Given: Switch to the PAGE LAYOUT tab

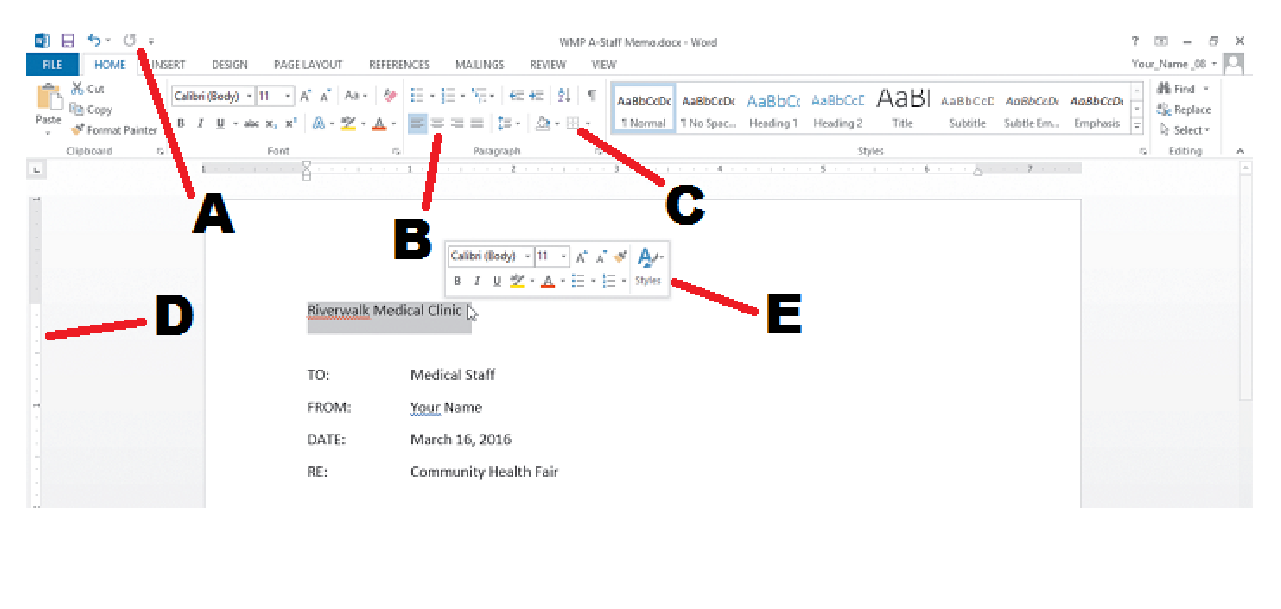Looking at the screenshot, I should (309, 64).
